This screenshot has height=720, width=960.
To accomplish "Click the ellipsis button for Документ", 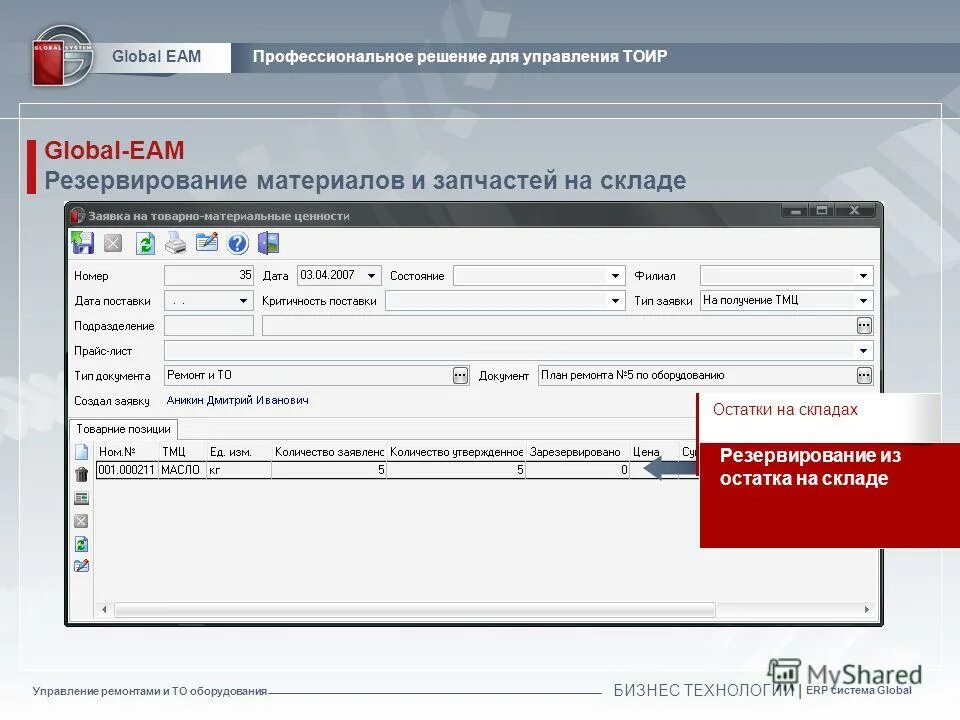I will [864, 375].
